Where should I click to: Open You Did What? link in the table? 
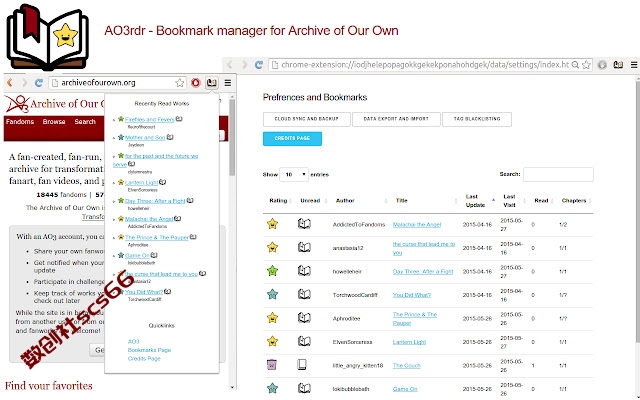411,295
